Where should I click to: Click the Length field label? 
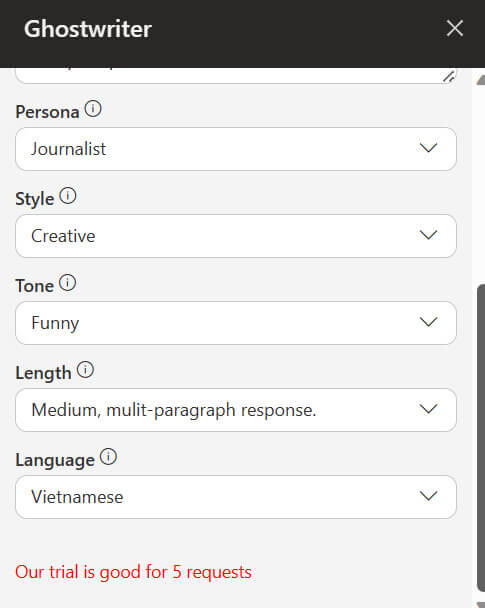point(43,373)
